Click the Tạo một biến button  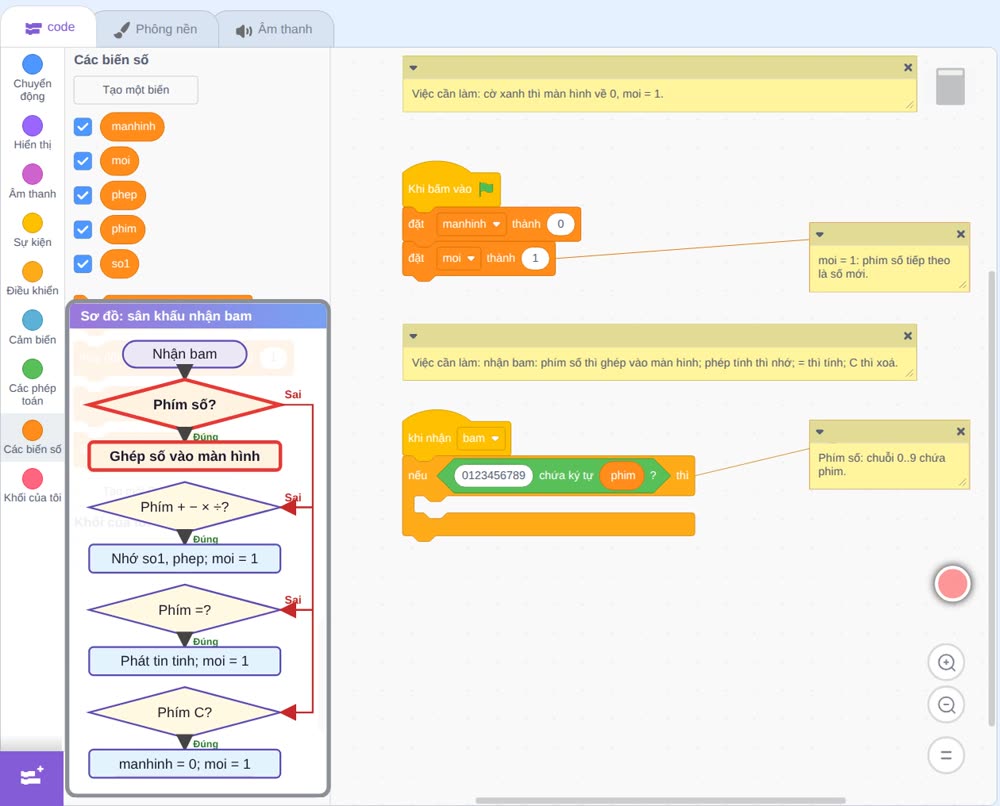point(136,90)
